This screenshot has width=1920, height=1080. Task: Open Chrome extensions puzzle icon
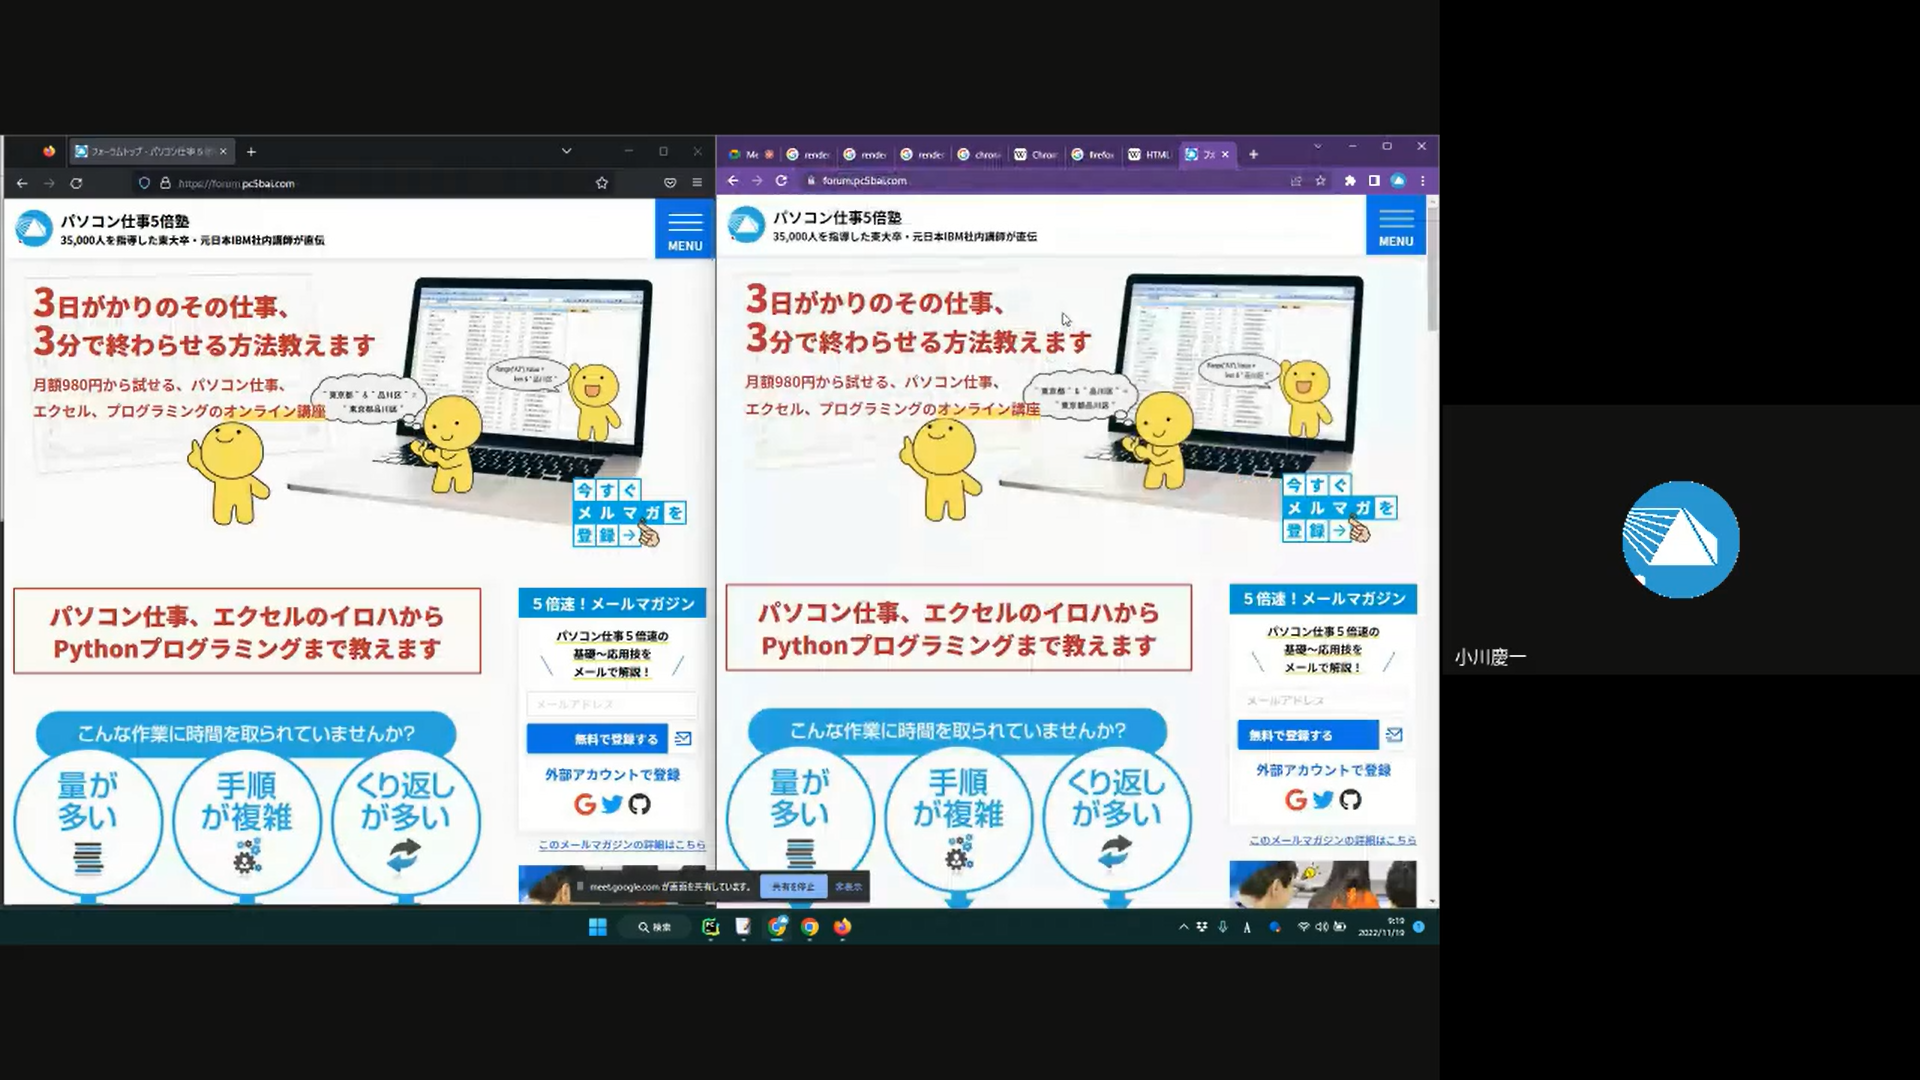pos(1350,181)
